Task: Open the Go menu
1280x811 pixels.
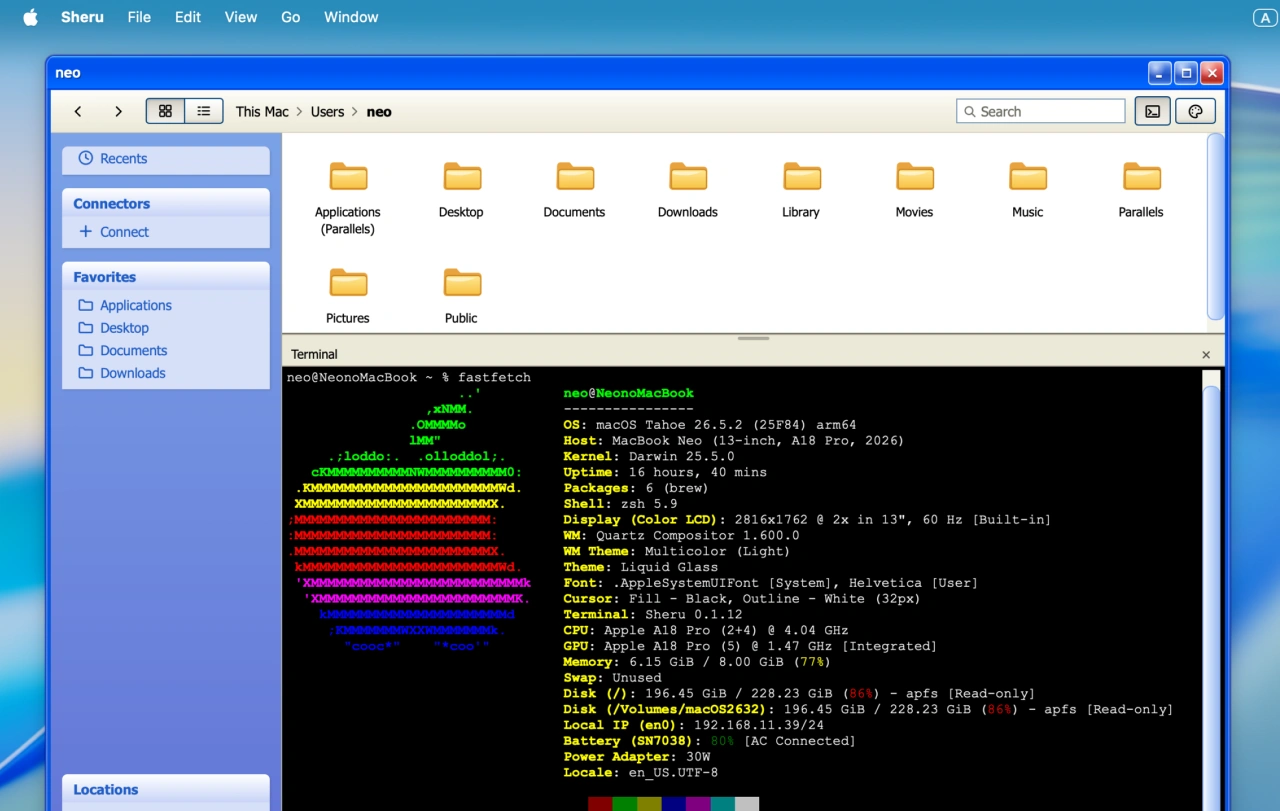Action: [290, 17]
